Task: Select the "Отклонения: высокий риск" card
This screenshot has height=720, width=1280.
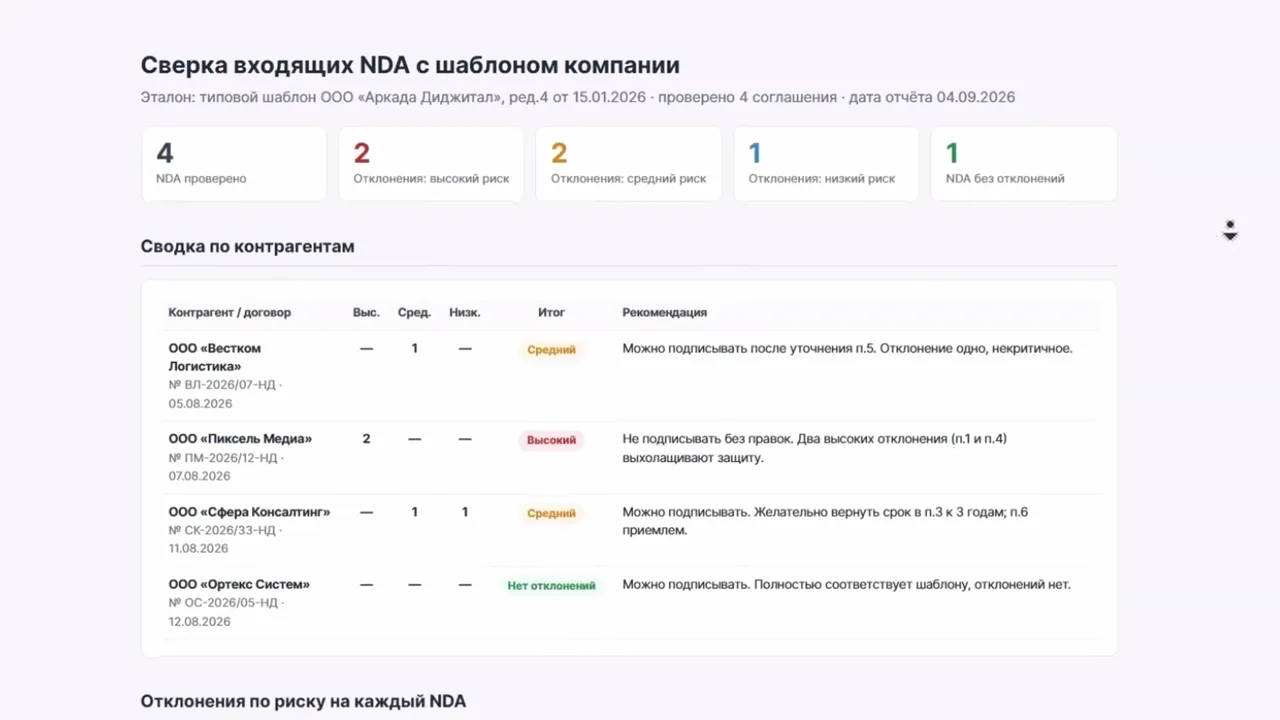Action: (x=431, y=164)
